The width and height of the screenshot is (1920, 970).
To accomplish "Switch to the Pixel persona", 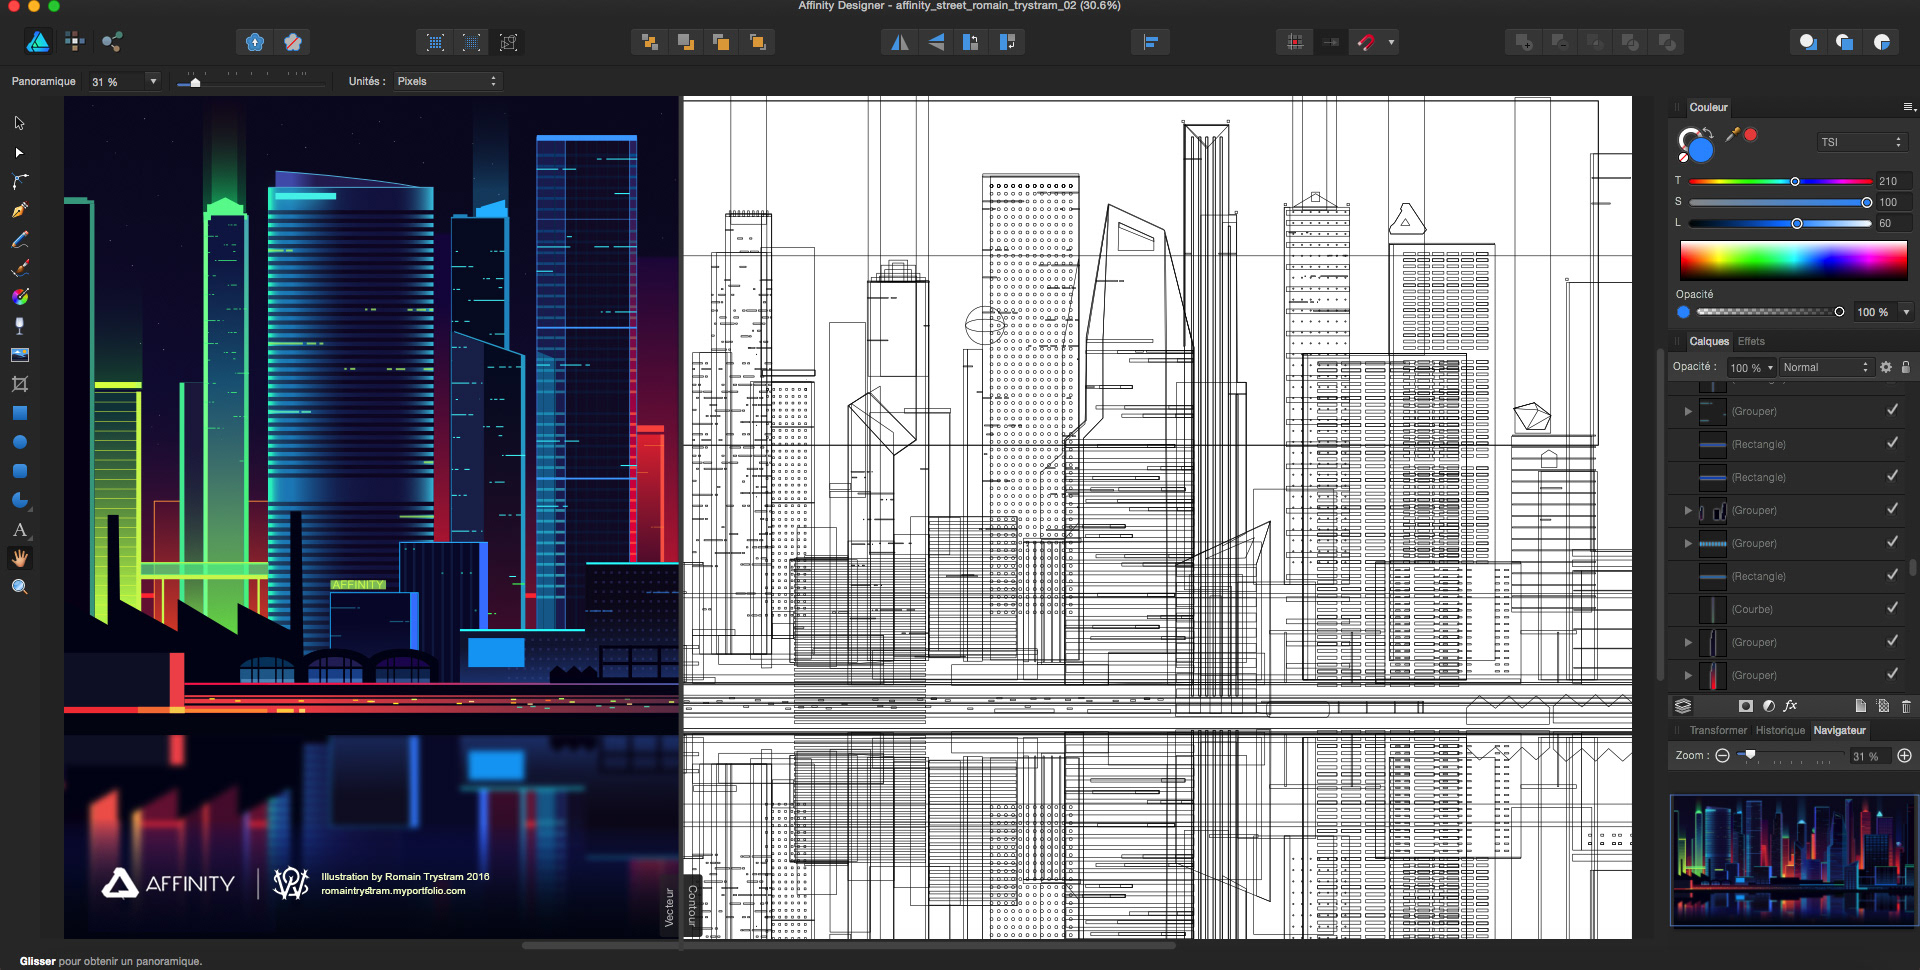I will coord(75,41).
